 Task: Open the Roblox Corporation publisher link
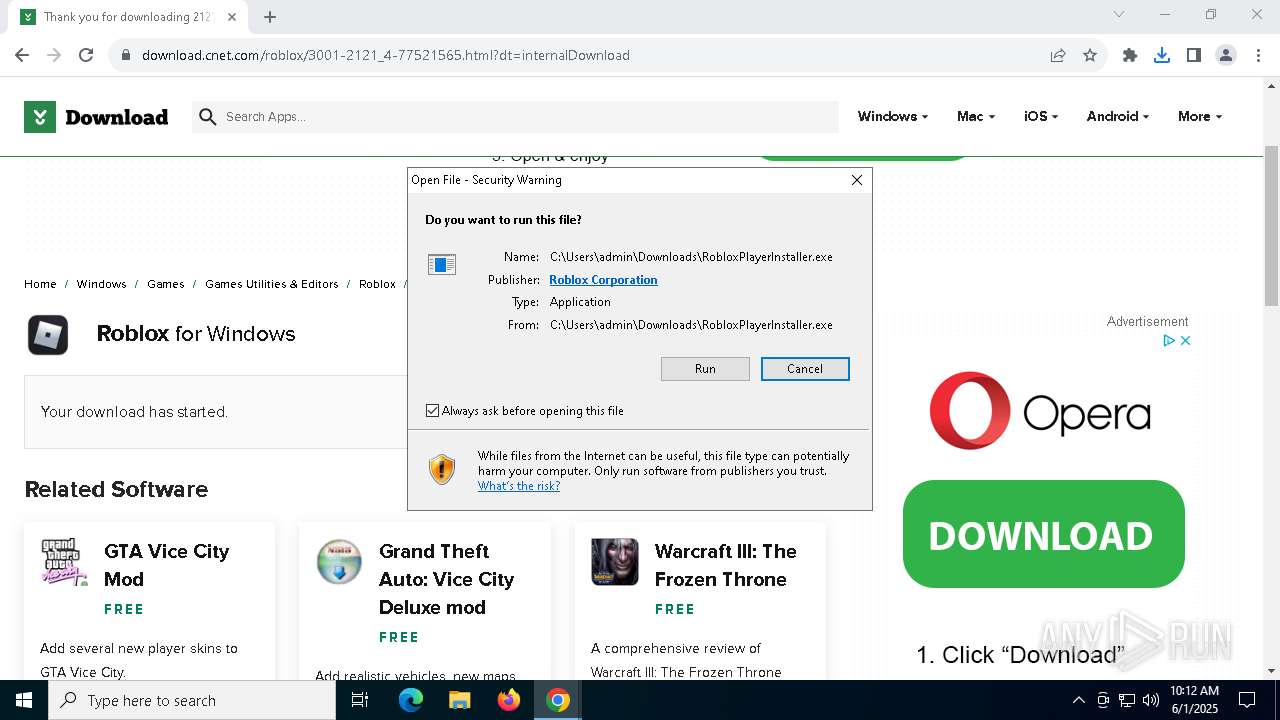[x=603, y=280]
